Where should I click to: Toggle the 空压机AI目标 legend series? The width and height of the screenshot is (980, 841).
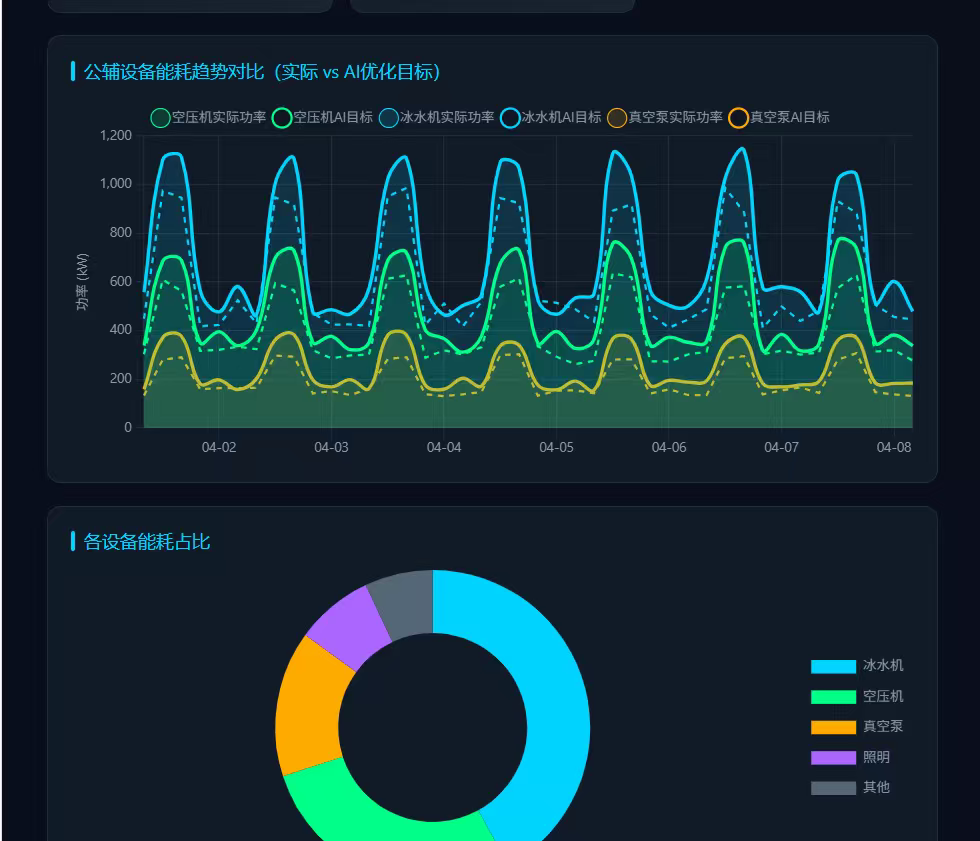[x=322, y=117]
